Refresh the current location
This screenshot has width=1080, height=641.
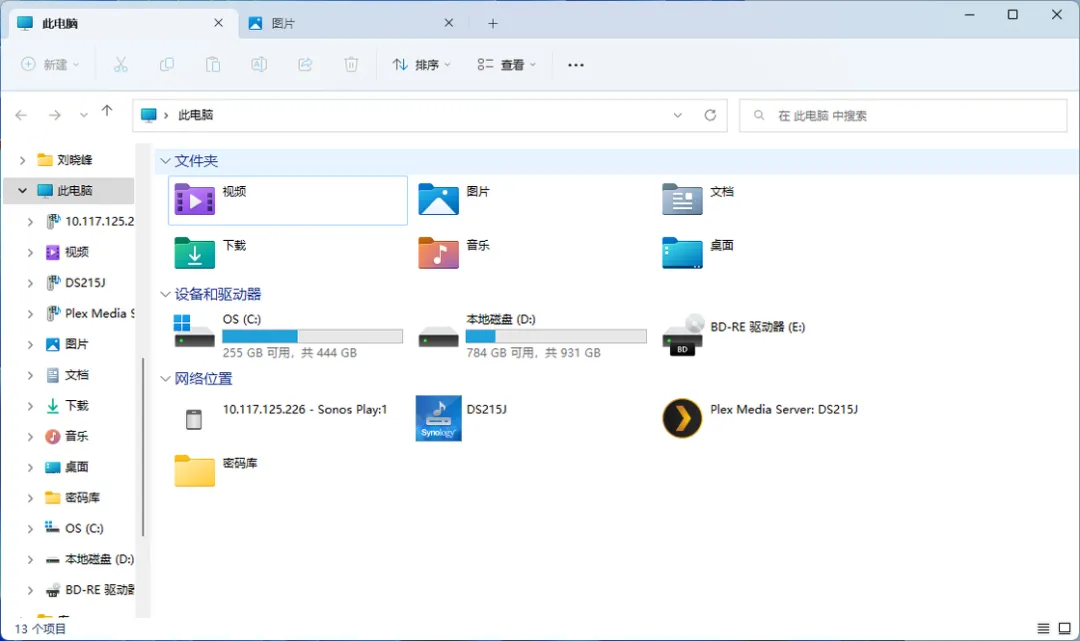pyautogui.click(x=710, y=115)
